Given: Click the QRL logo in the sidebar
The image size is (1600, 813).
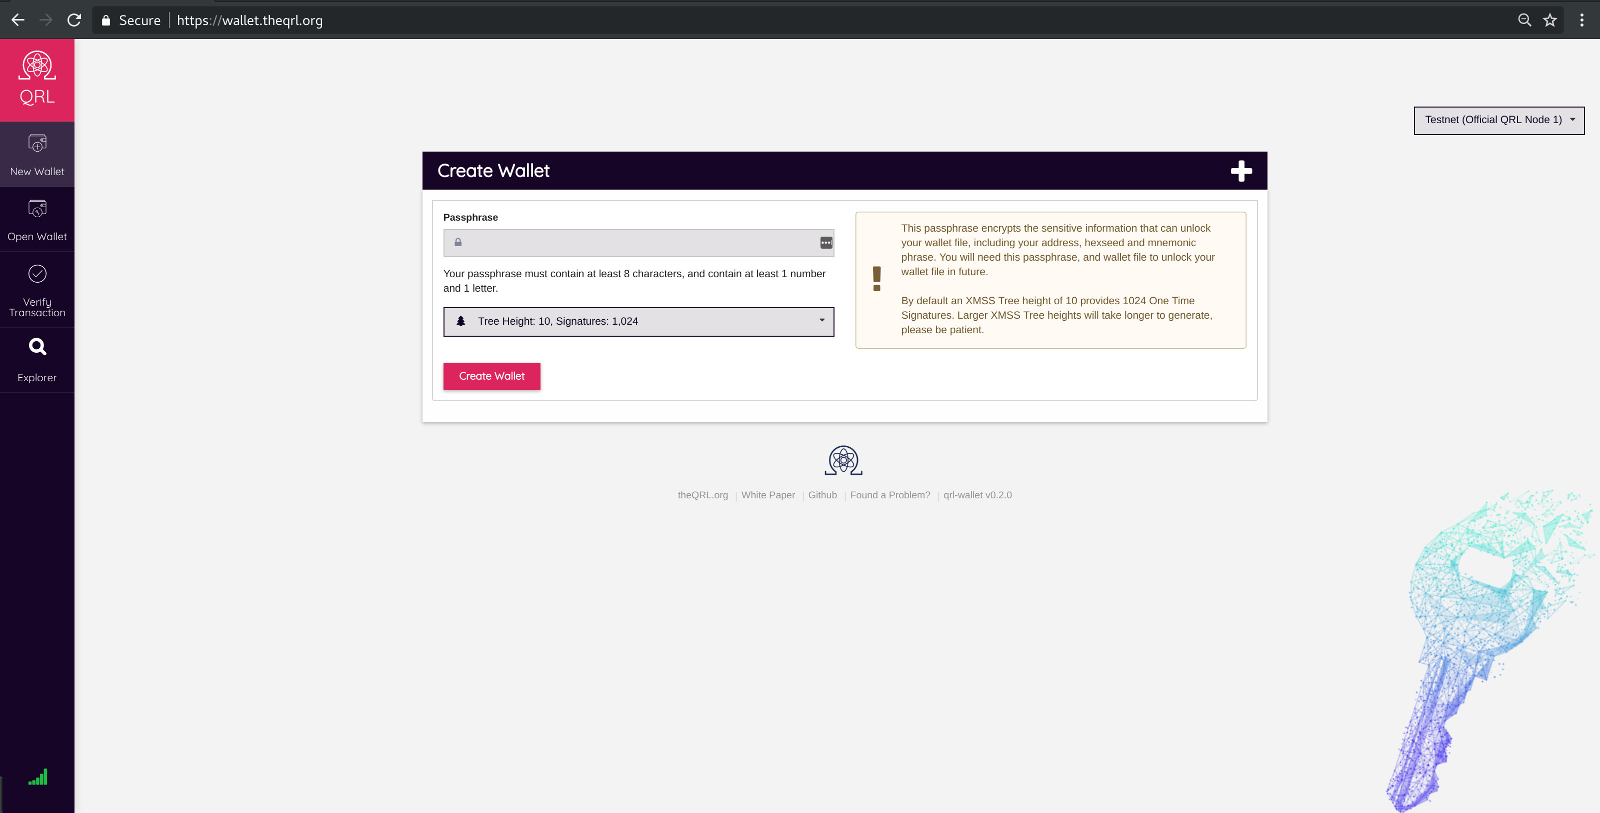Looking at the screenshot, I should point(37,80).
